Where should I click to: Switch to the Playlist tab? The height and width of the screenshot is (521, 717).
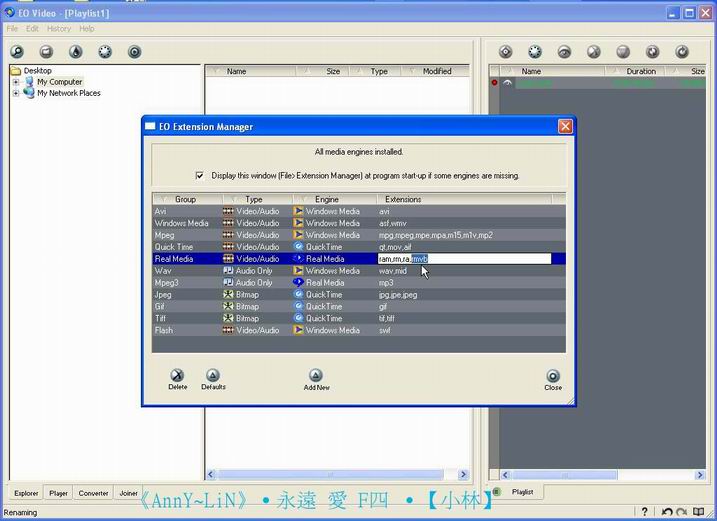coord(522,492)
